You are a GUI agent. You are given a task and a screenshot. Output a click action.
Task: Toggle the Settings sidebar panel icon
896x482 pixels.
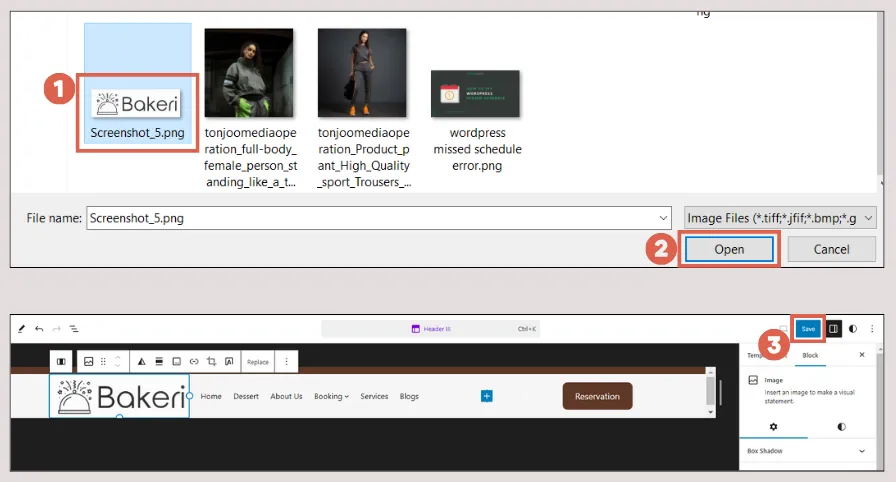tap(833, 329)
